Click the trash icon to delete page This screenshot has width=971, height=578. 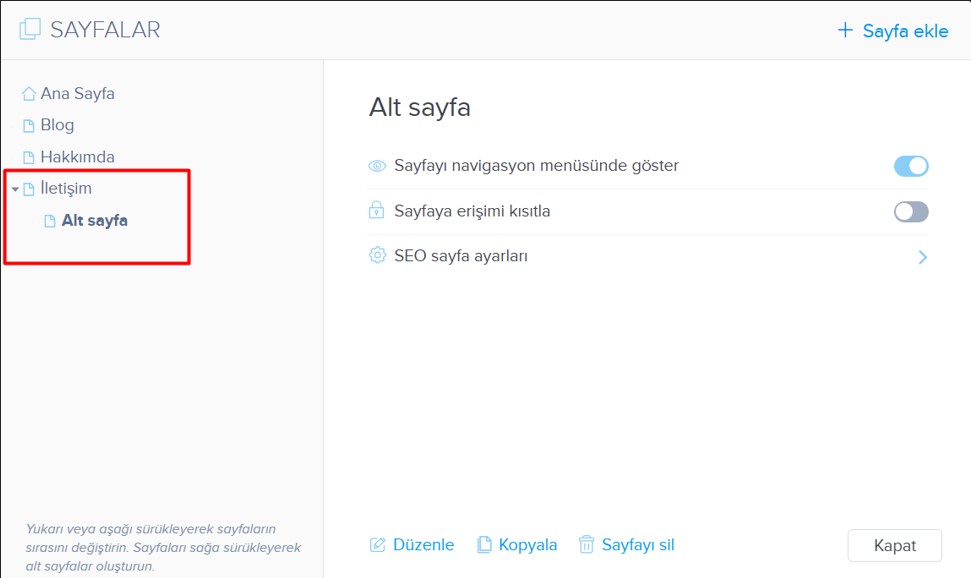coord(586,545)
